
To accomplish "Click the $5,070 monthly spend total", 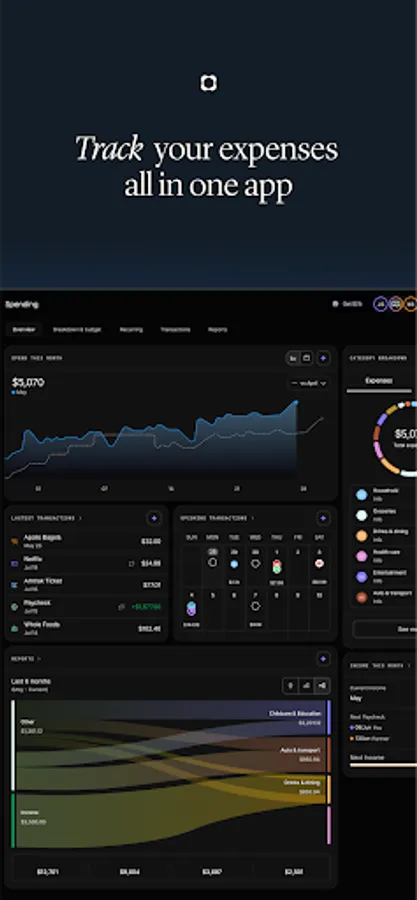I will point(28,383).
